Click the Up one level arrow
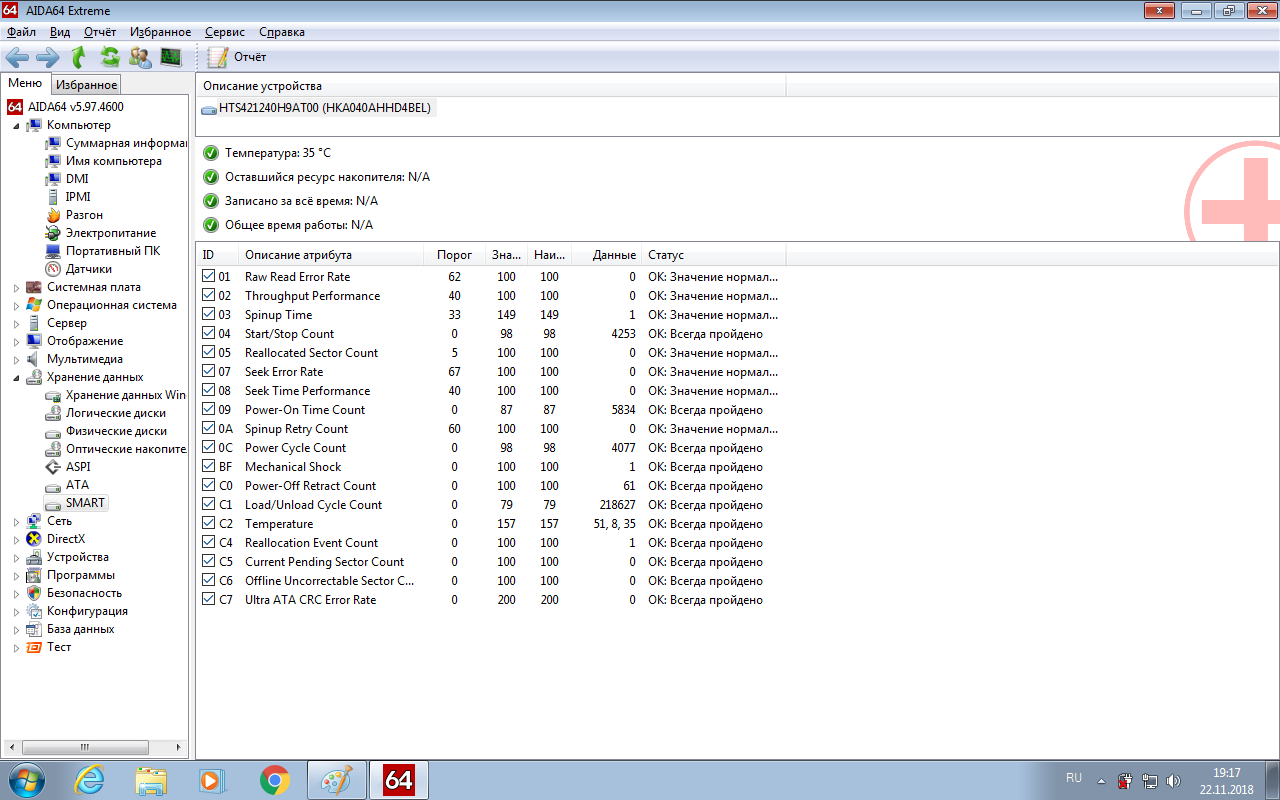 (x=79, y=57)
